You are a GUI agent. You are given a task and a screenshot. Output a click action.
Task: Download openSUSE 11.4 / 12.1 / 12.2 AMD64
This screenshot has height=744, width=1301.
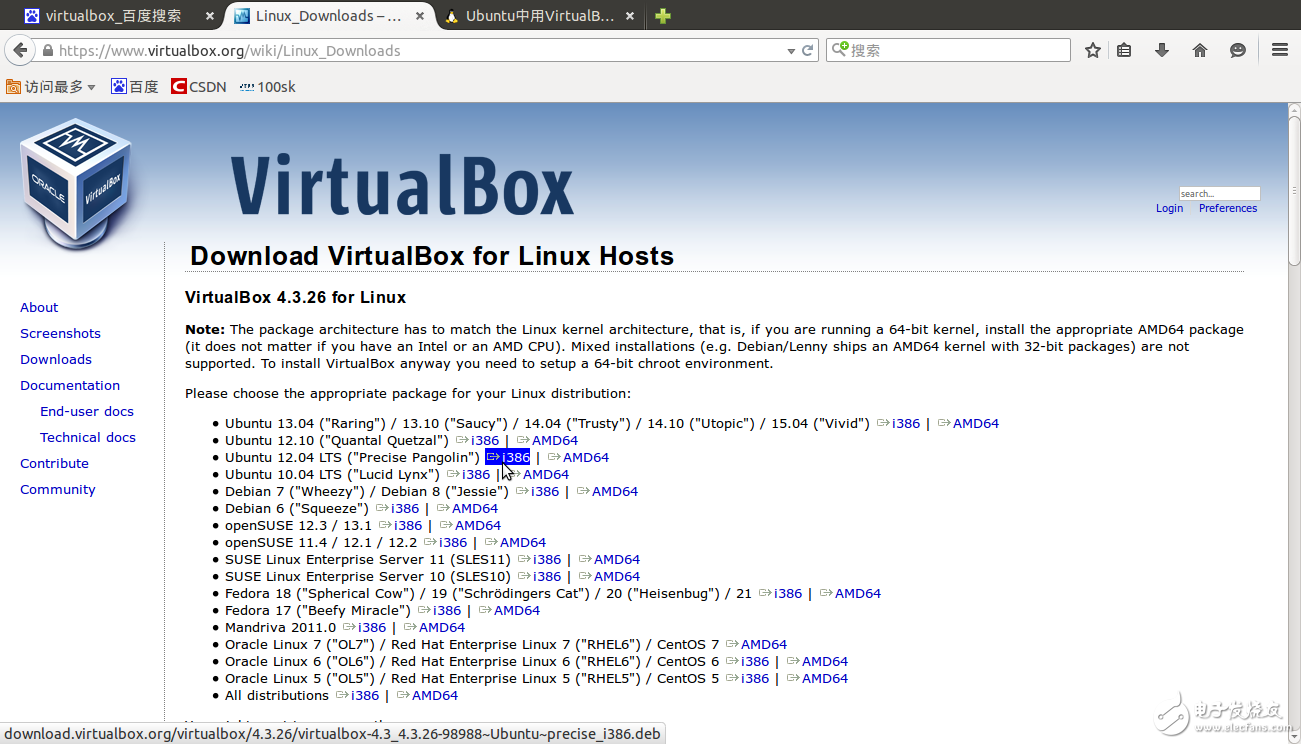click(515, 542)
